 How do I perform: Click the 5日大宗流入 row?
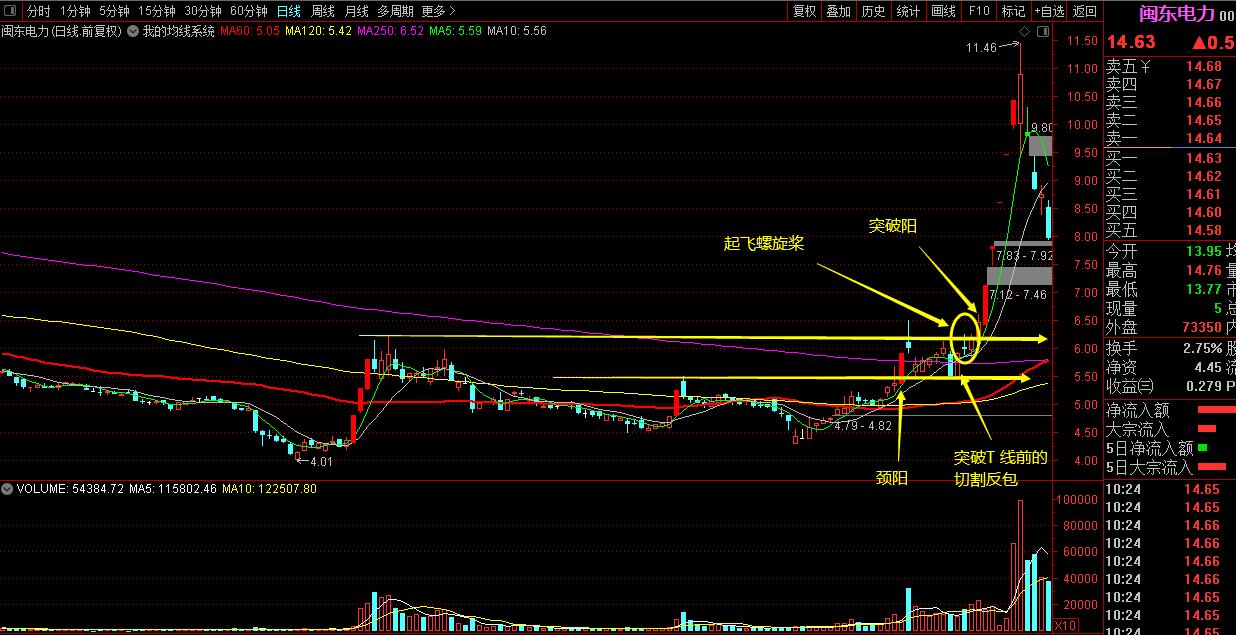tap(1170, 467)
